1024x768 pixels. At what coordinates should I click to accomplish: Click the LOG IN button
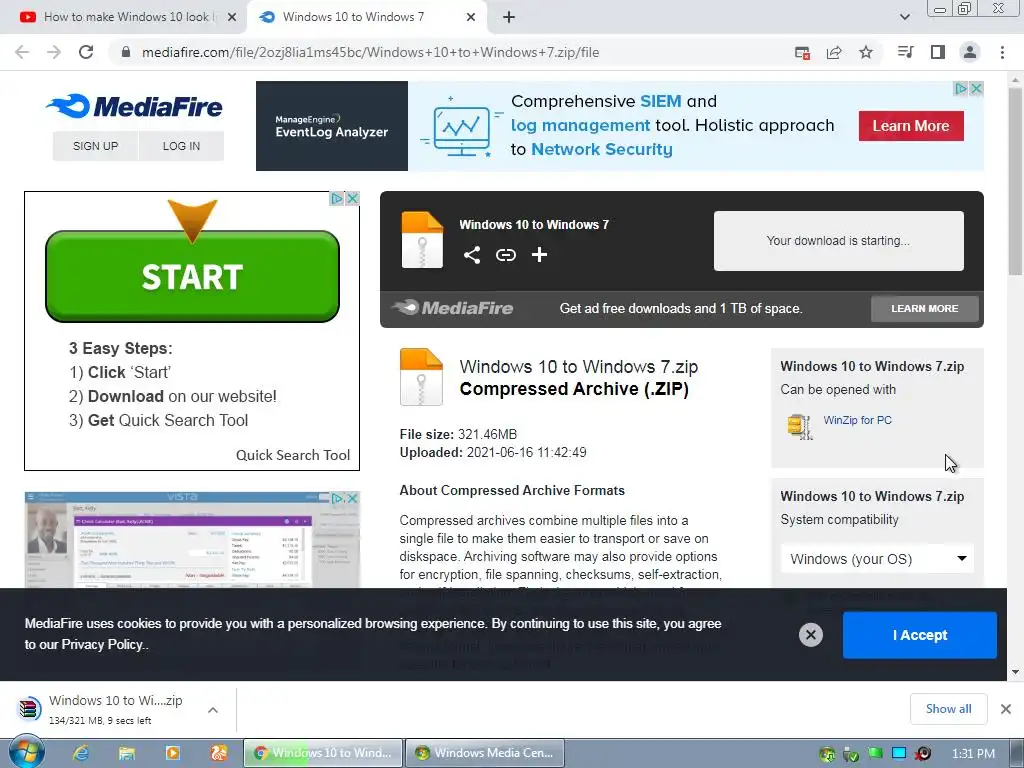[x=182, y=146]
